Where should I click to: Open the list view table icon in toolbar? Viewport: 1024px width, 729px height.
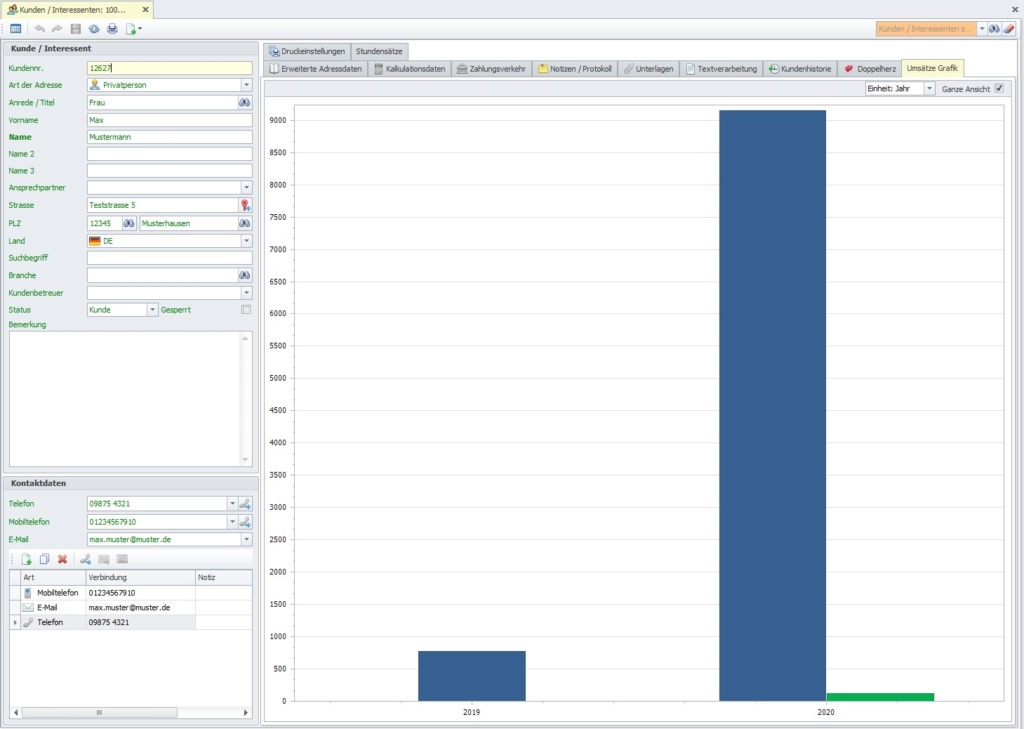16,29
